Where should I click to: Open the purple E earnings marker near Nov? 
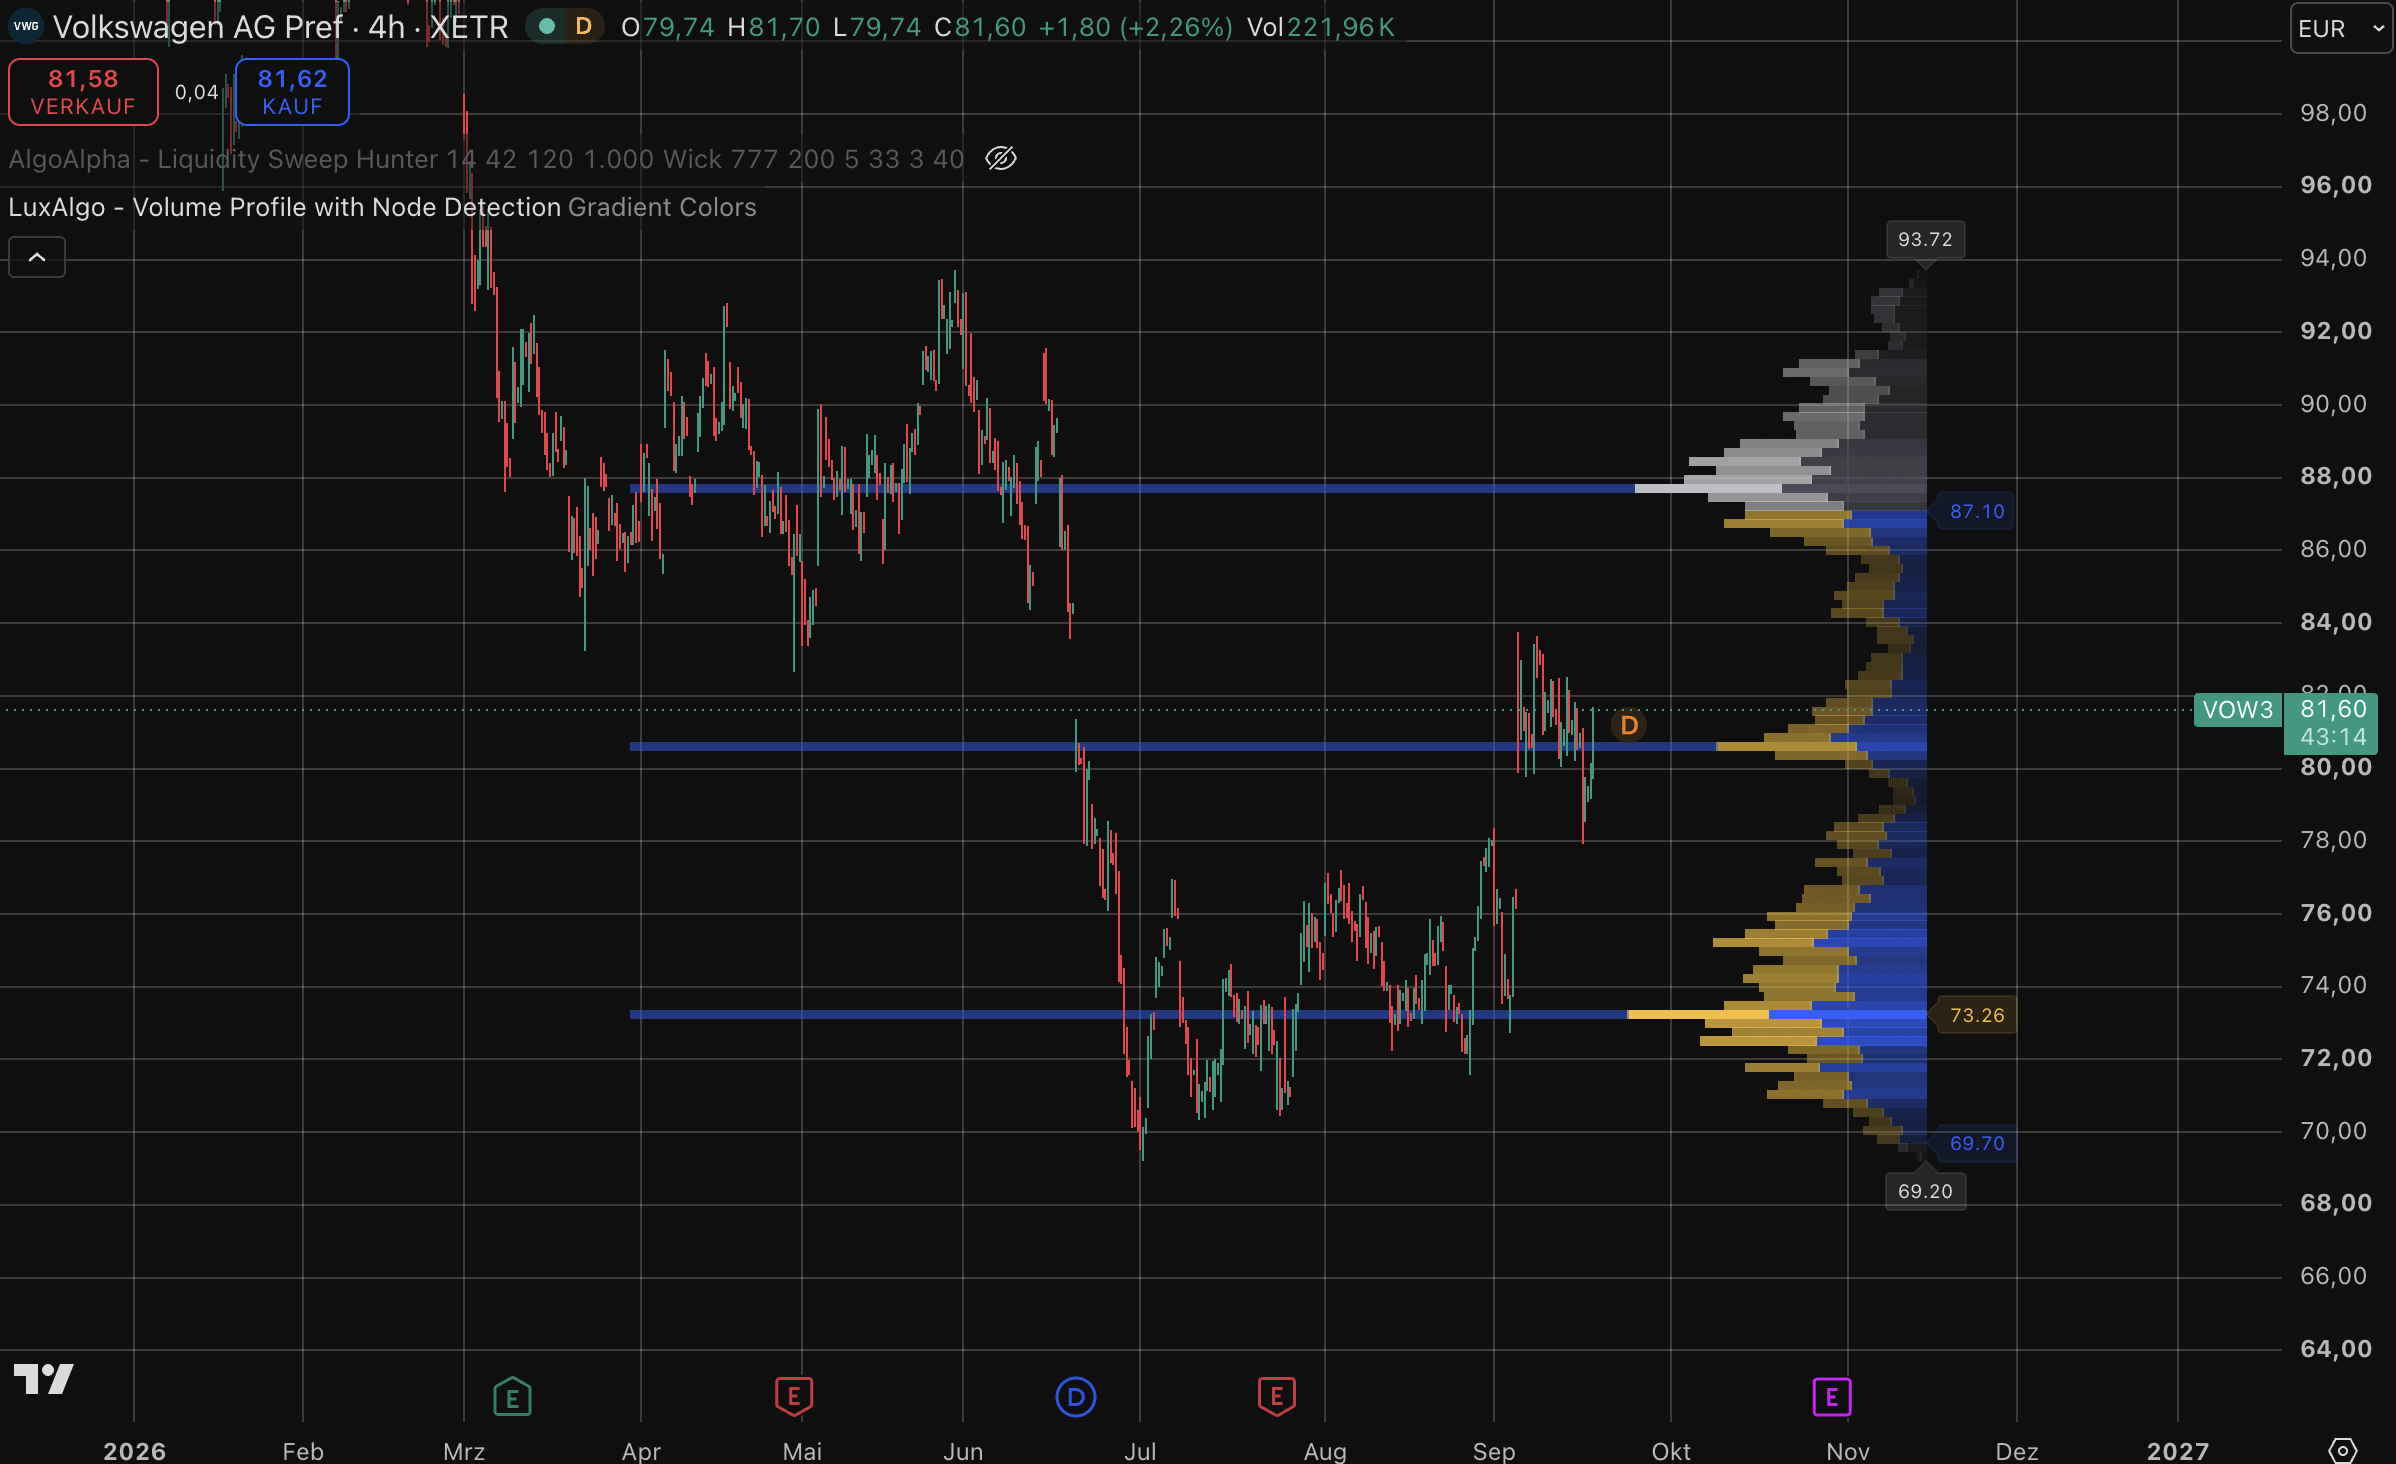point(1832,1397)
